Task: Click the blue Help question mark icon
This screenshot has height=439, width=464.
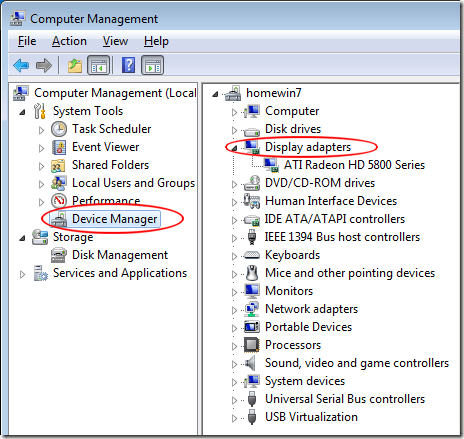Action: click(129, 65)
